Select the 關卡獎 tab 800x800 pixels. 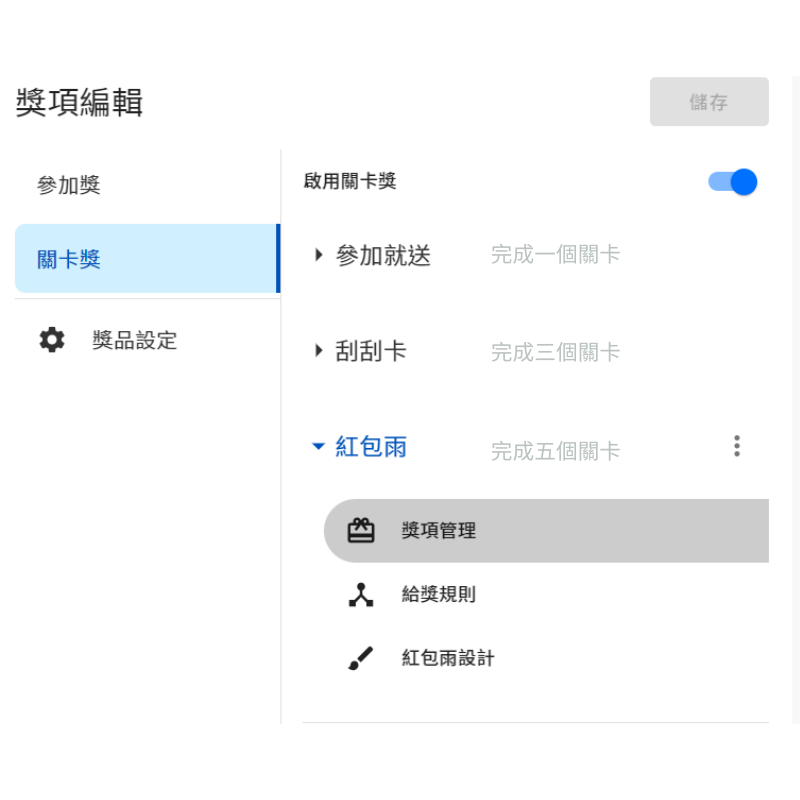click(69, 260)
